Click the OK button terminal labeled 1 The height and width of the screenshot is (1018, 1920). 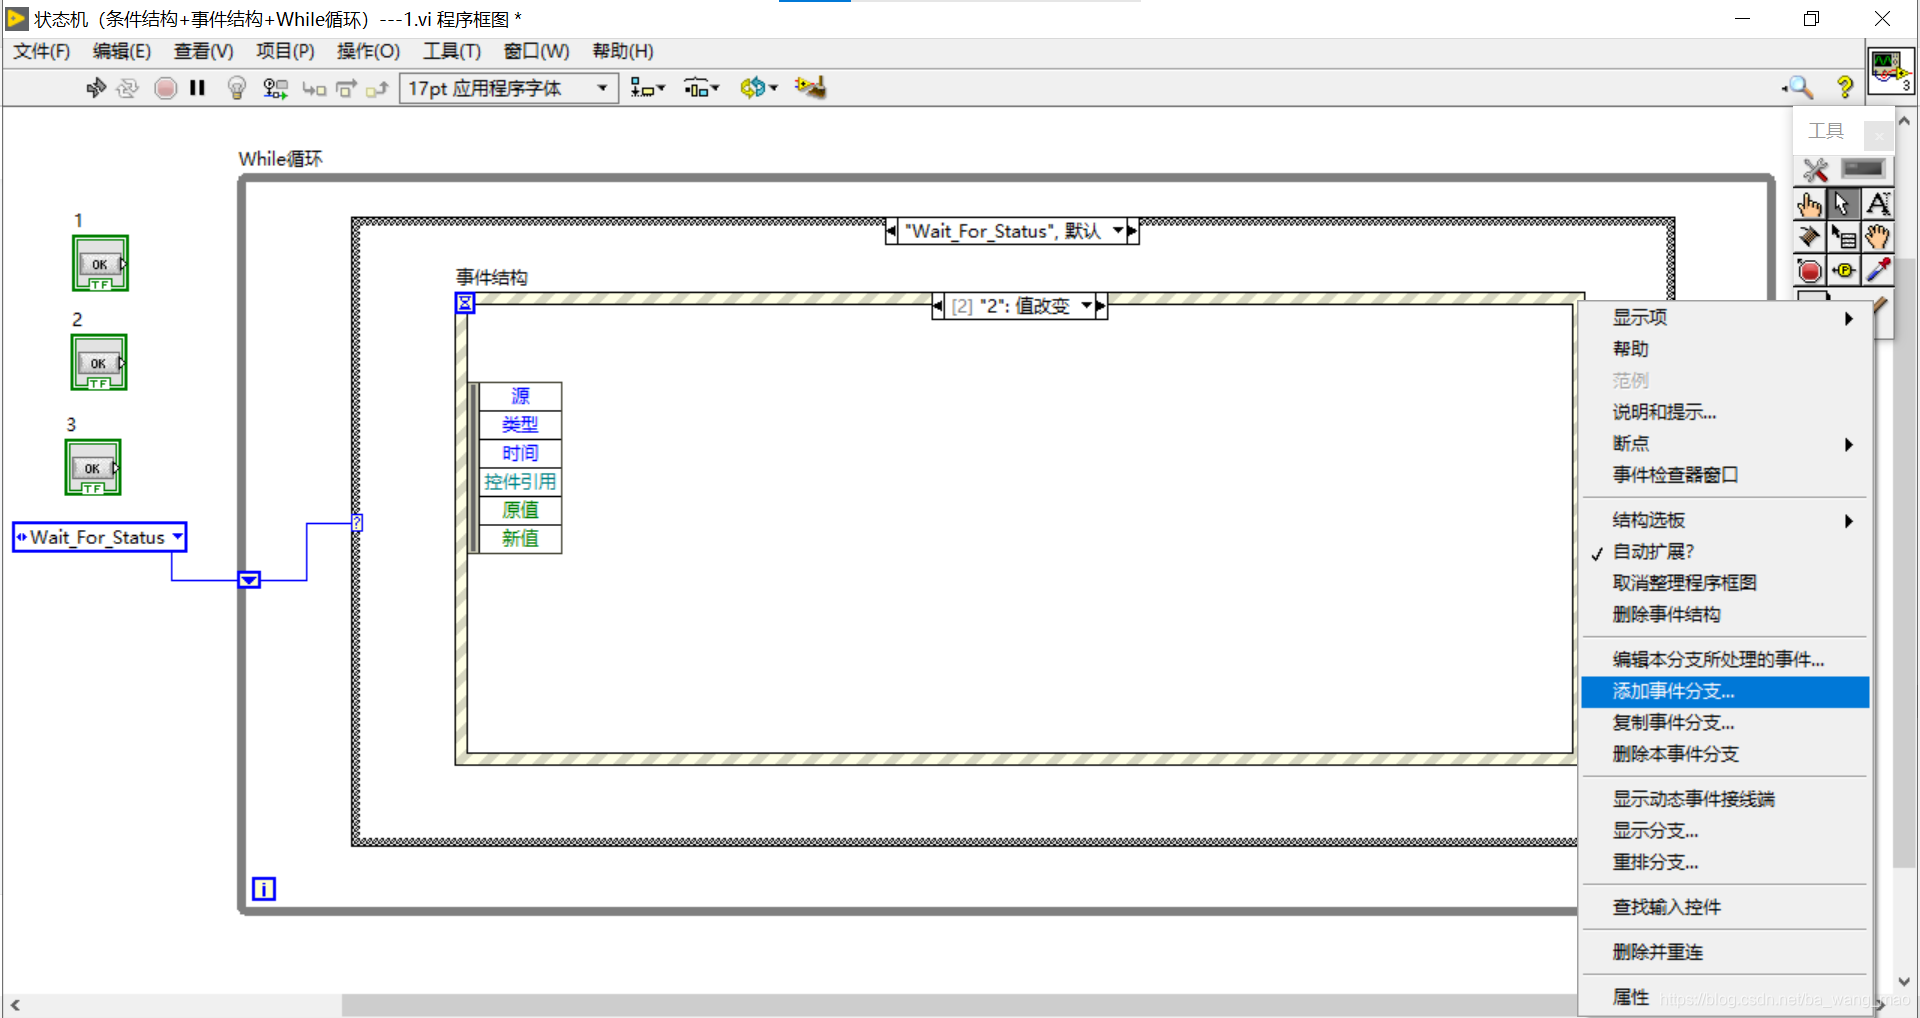coord(100,263)
